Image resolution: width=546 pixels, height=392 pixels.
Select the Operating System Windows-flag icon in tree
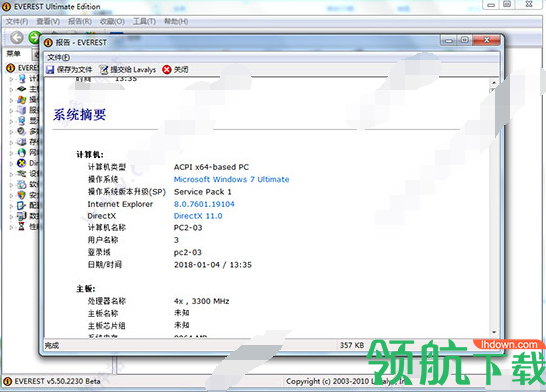coord(22,100)
